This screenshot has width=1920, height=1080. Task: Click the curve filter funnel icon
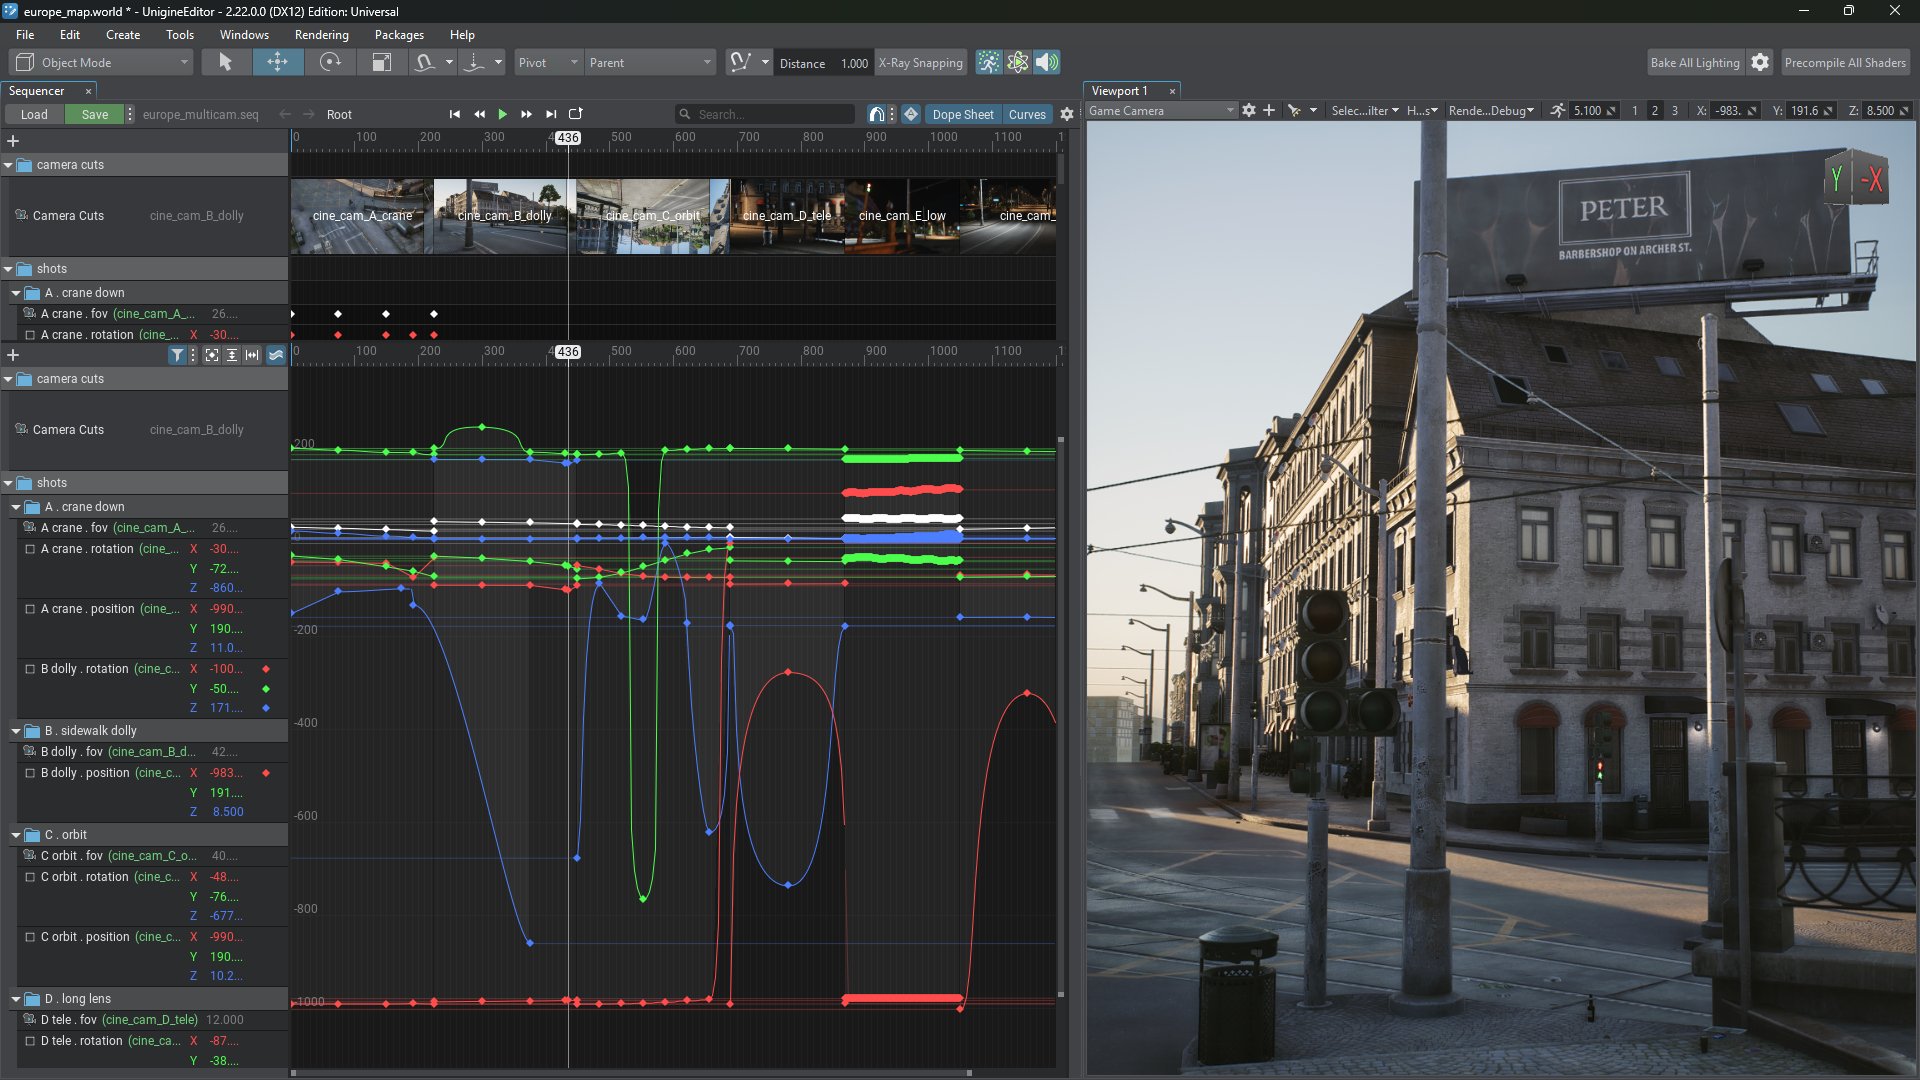pyautogui.click(x=177, y=355)
